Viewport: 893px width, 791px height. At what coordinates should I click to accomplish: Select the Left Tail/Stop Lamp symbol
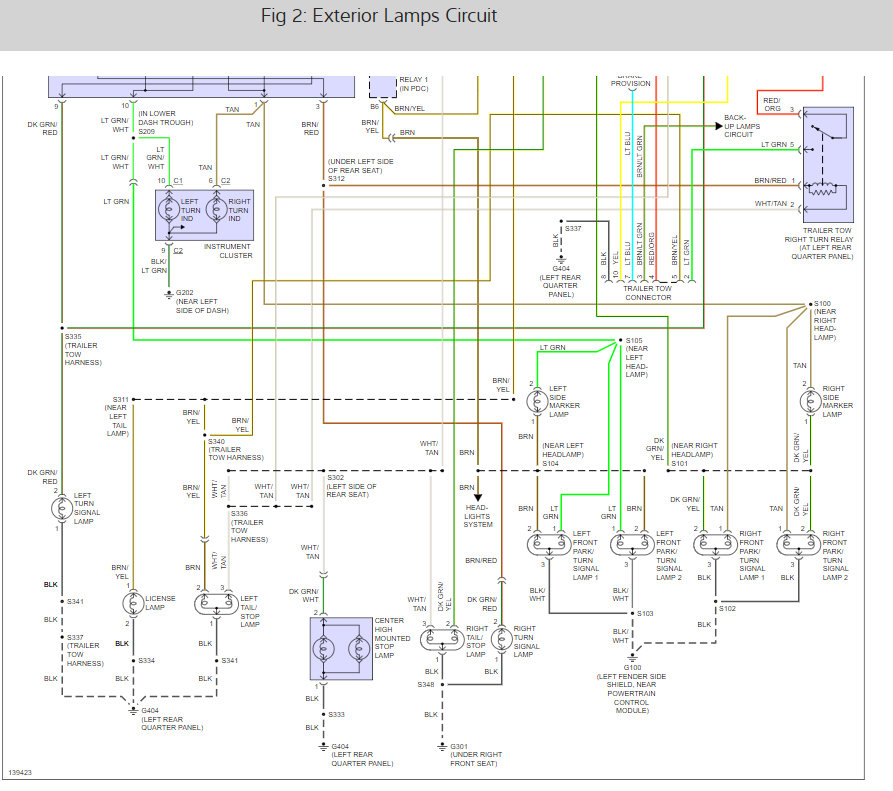click(216, 604)
